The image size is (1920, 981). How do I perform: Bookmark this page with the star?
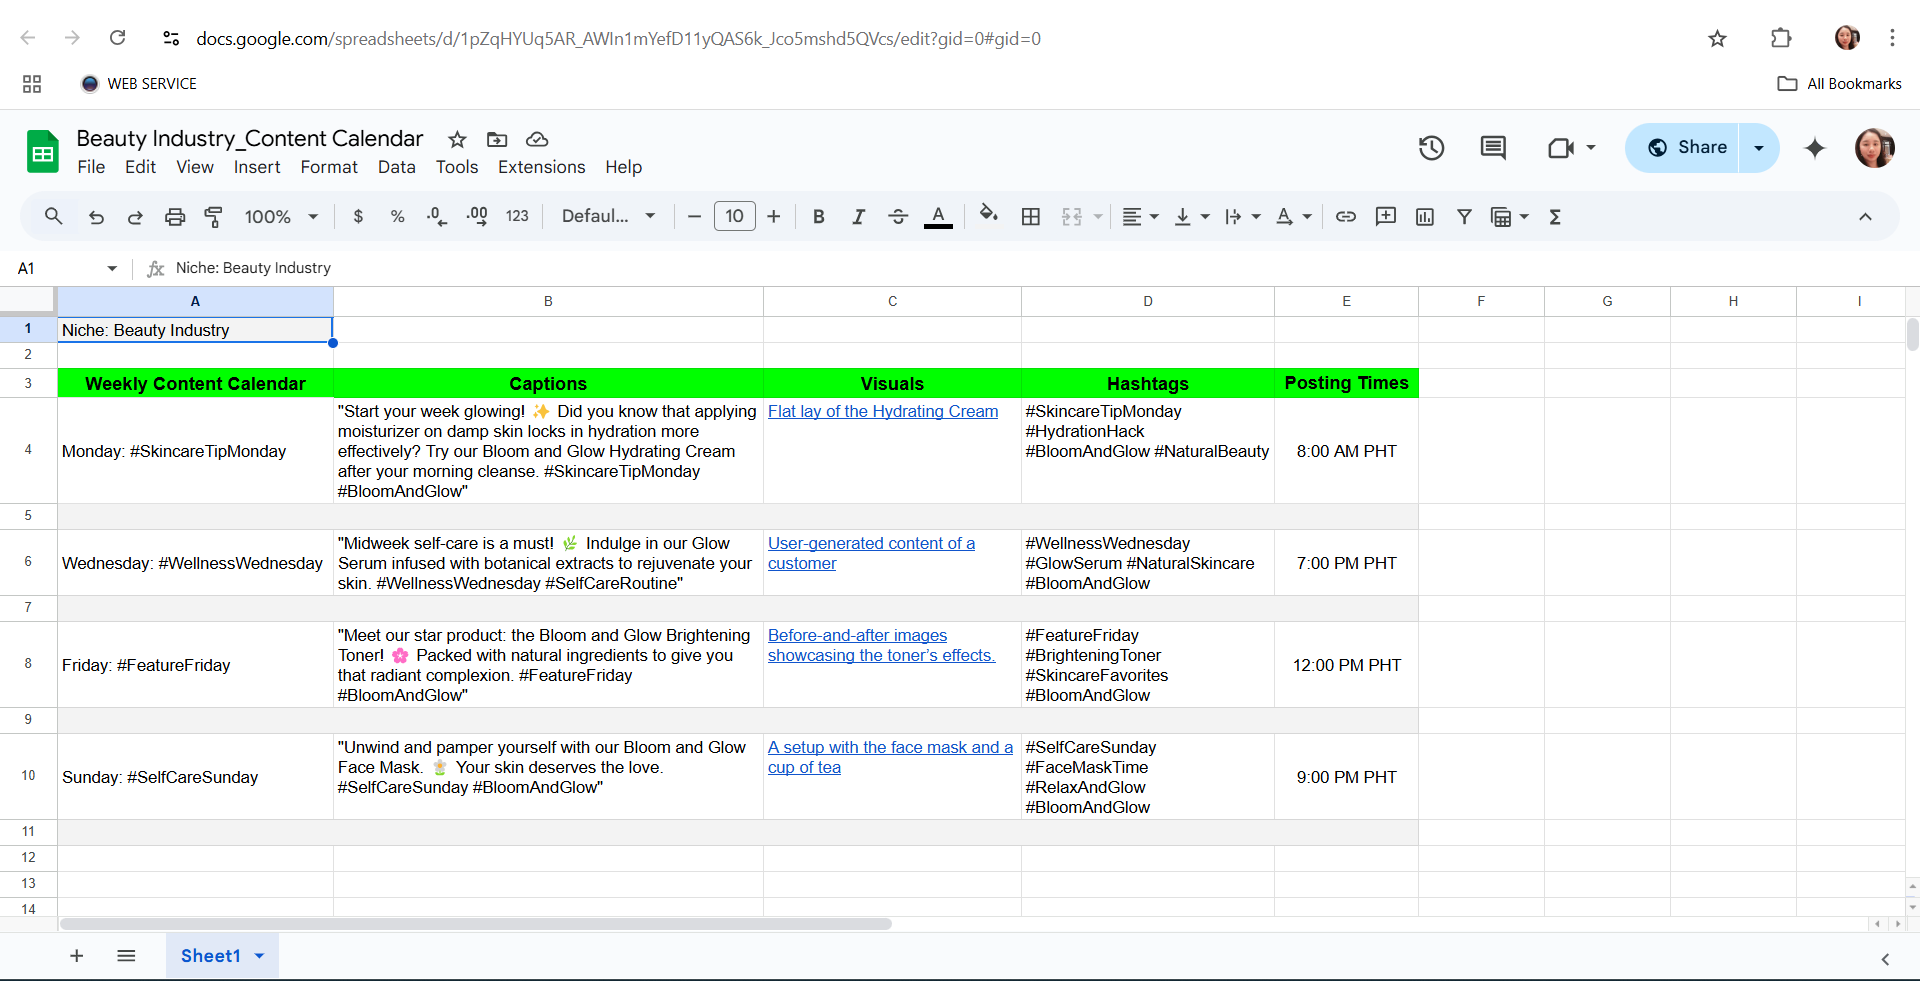1718,38
